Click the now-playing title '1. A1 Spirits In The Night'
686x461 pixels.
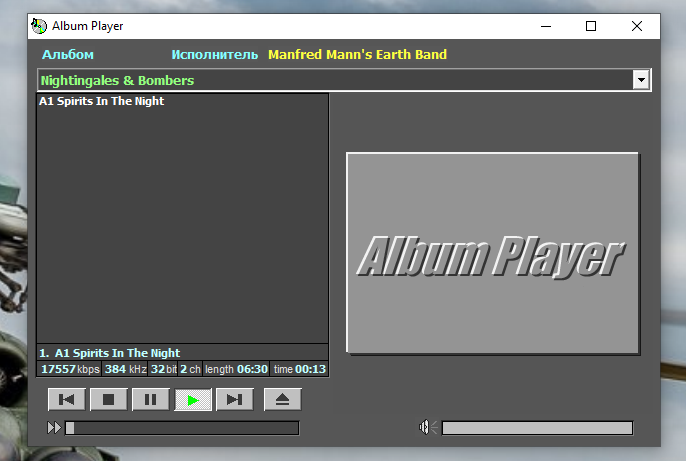tap(110, 353)
